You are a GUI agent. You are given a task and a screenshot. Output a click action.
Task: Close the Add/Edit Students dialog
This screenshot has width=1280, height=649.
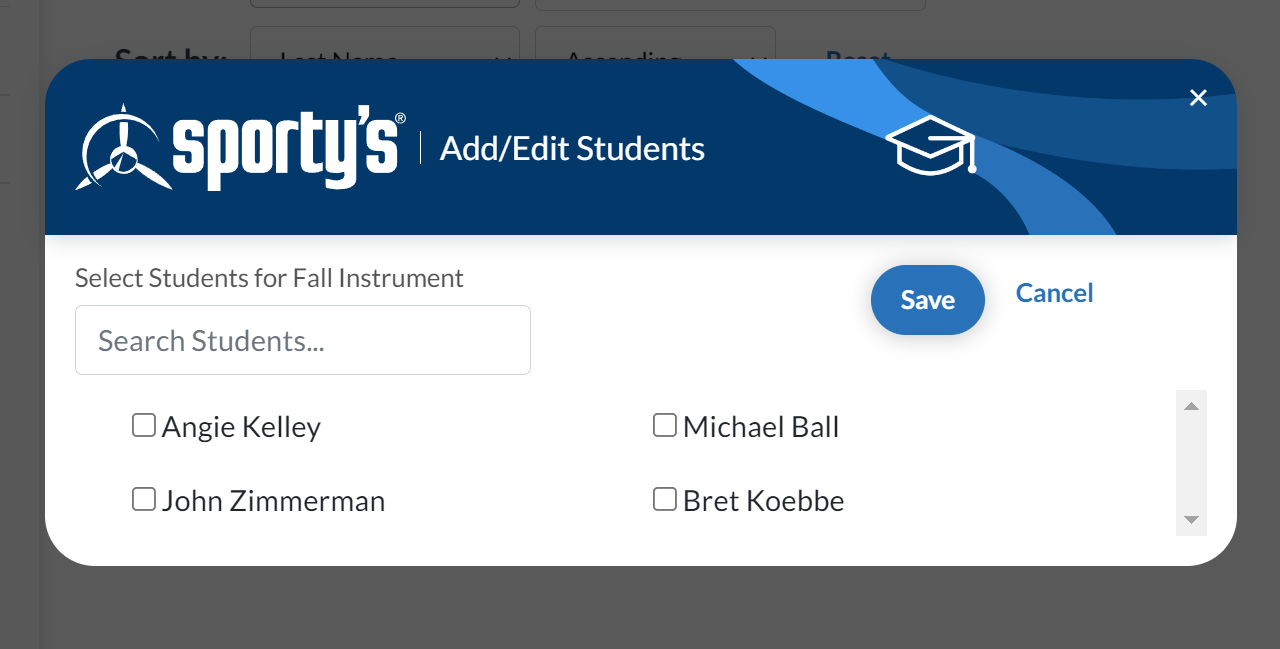(1198, 97)
